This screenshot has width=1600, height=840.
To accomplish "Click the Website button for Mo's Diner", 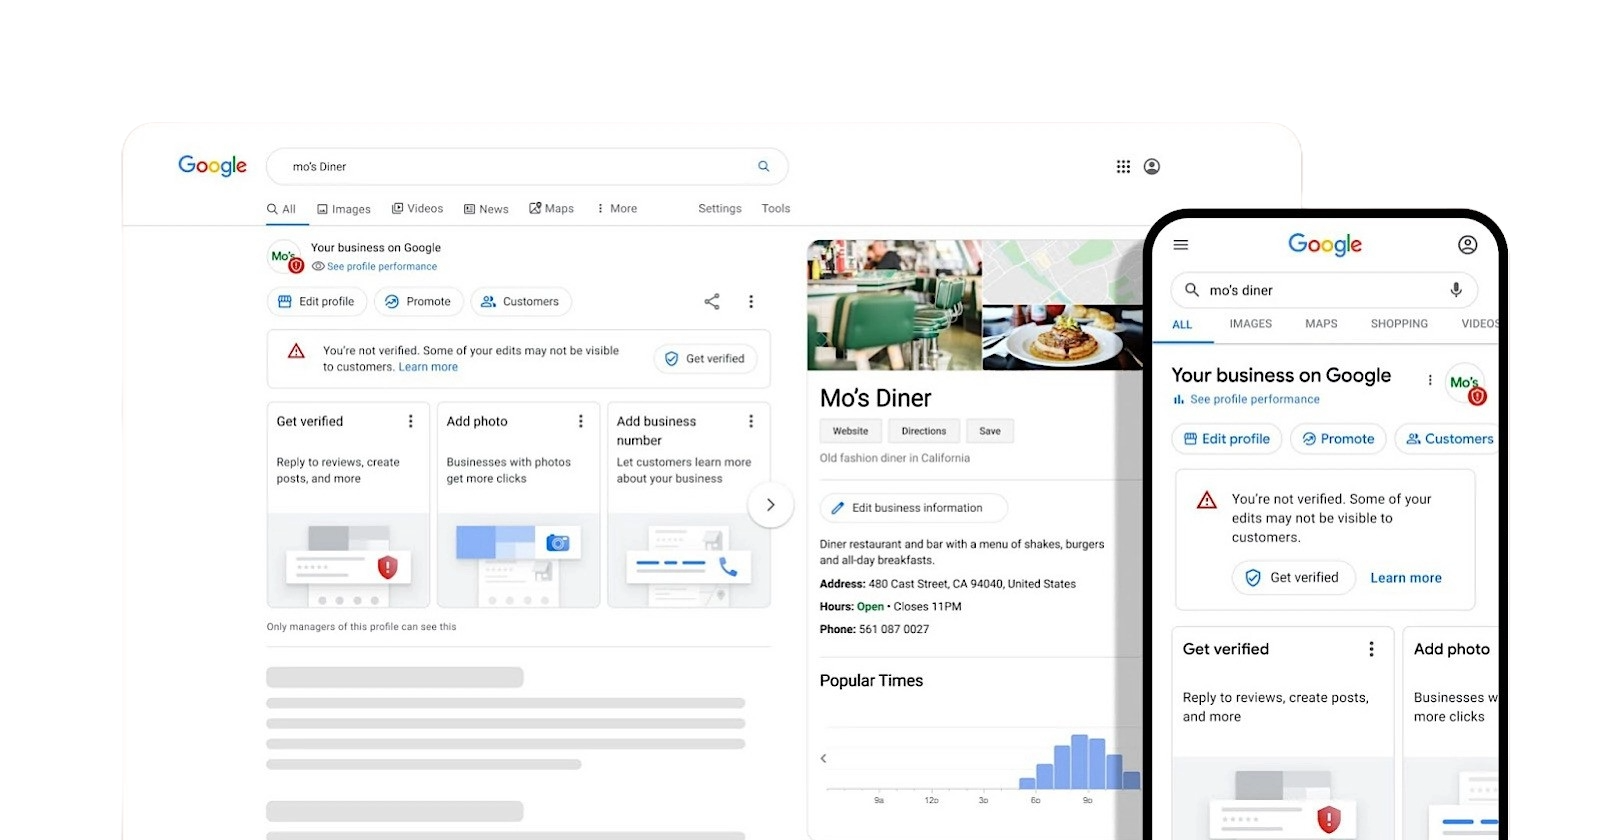I will tap(851, 431).
